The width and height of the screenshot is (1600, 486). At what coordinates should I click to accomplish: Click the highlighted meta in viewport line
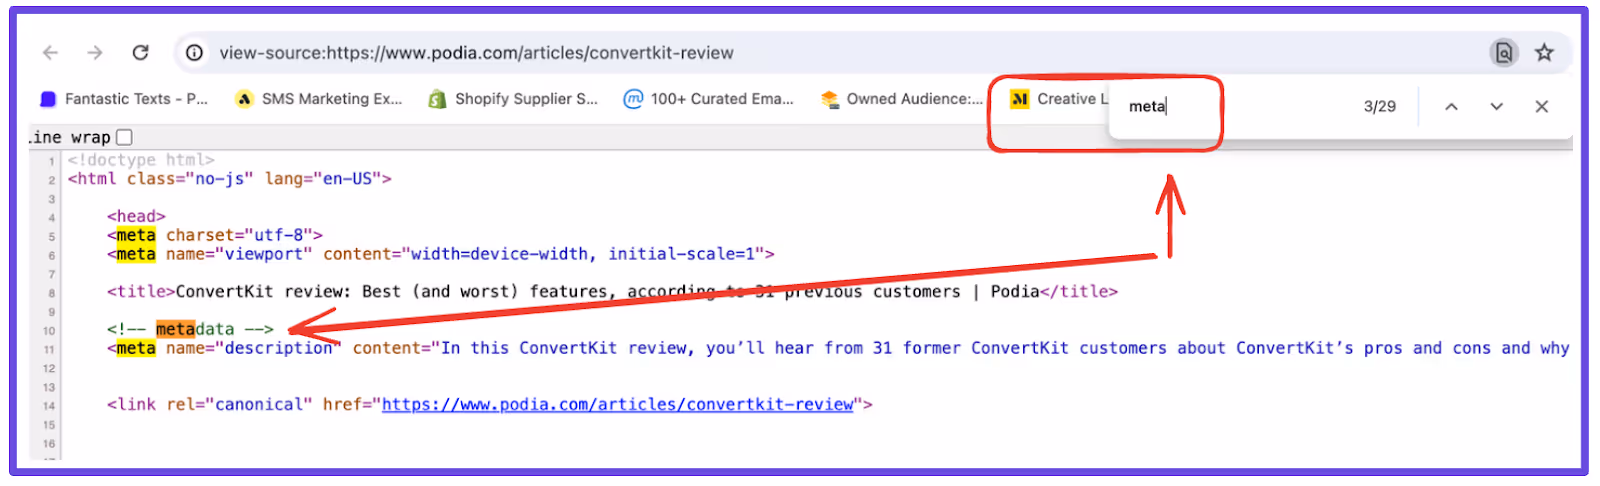point(136,254)
